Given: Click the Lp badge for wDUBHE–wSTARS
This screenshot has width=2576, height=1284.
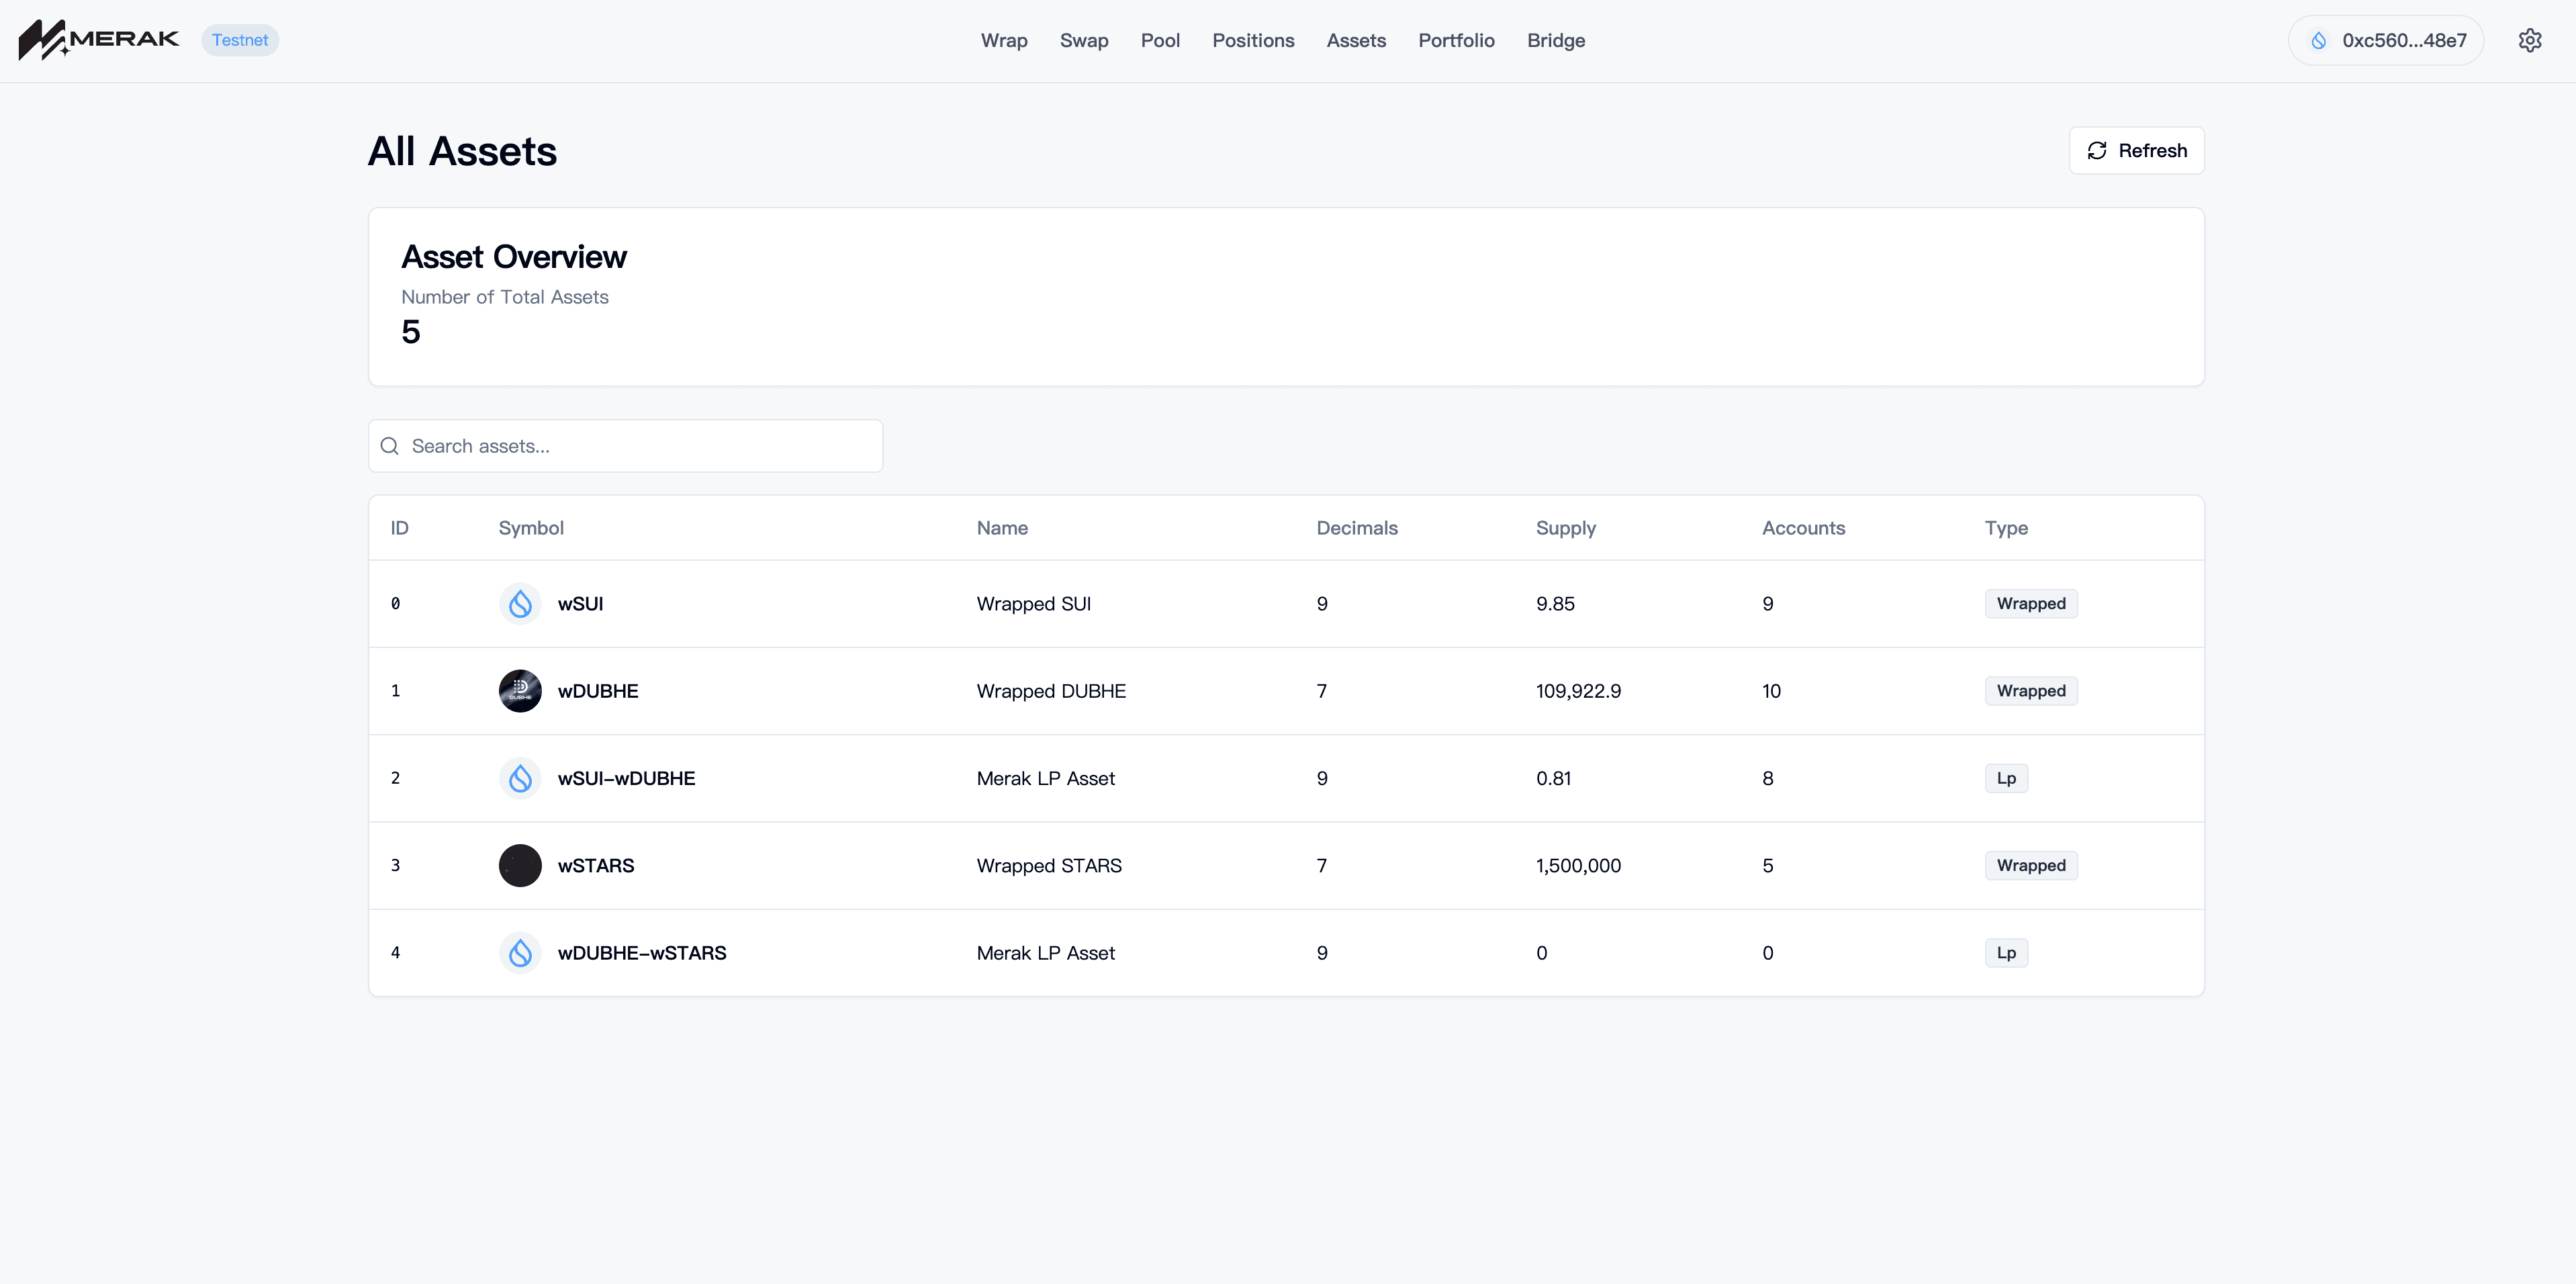Looking at the screenshot, I should [x=2006, y=953].
